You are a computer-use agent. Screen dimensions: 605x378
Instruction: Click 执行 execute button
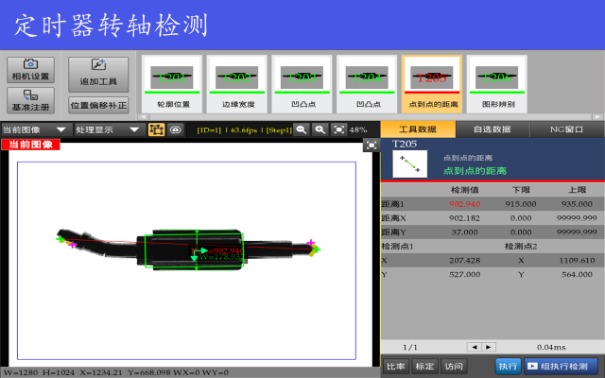pyautogui.click(x=508, y=366)
